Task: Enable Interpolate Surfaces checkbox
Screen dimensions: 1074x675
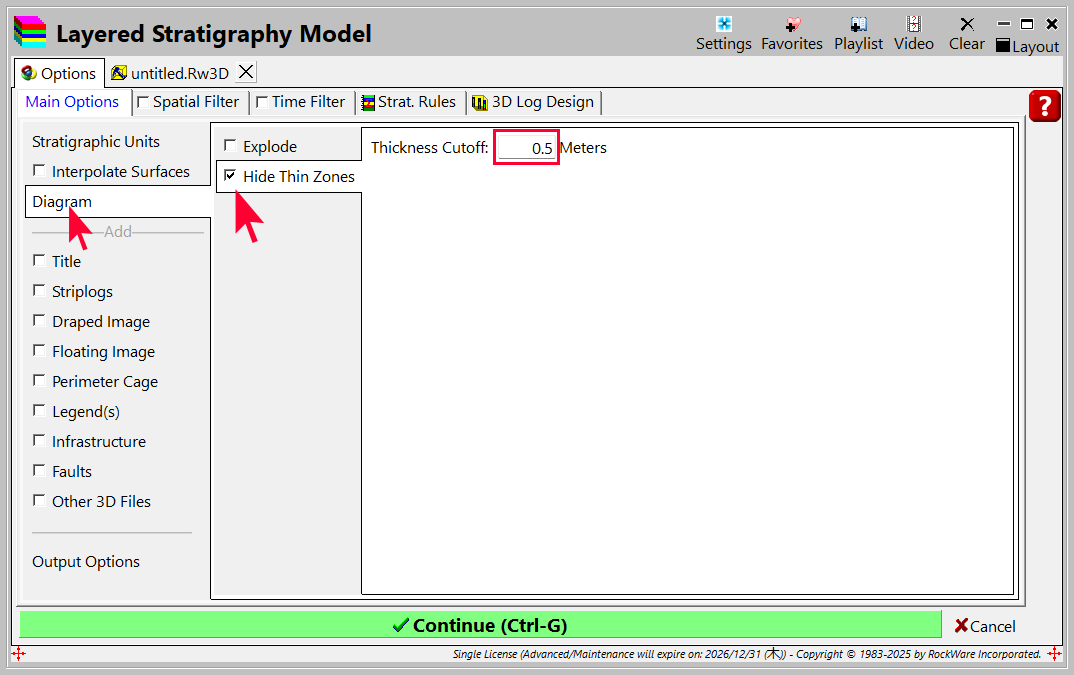Action: (x=40, y=171)
